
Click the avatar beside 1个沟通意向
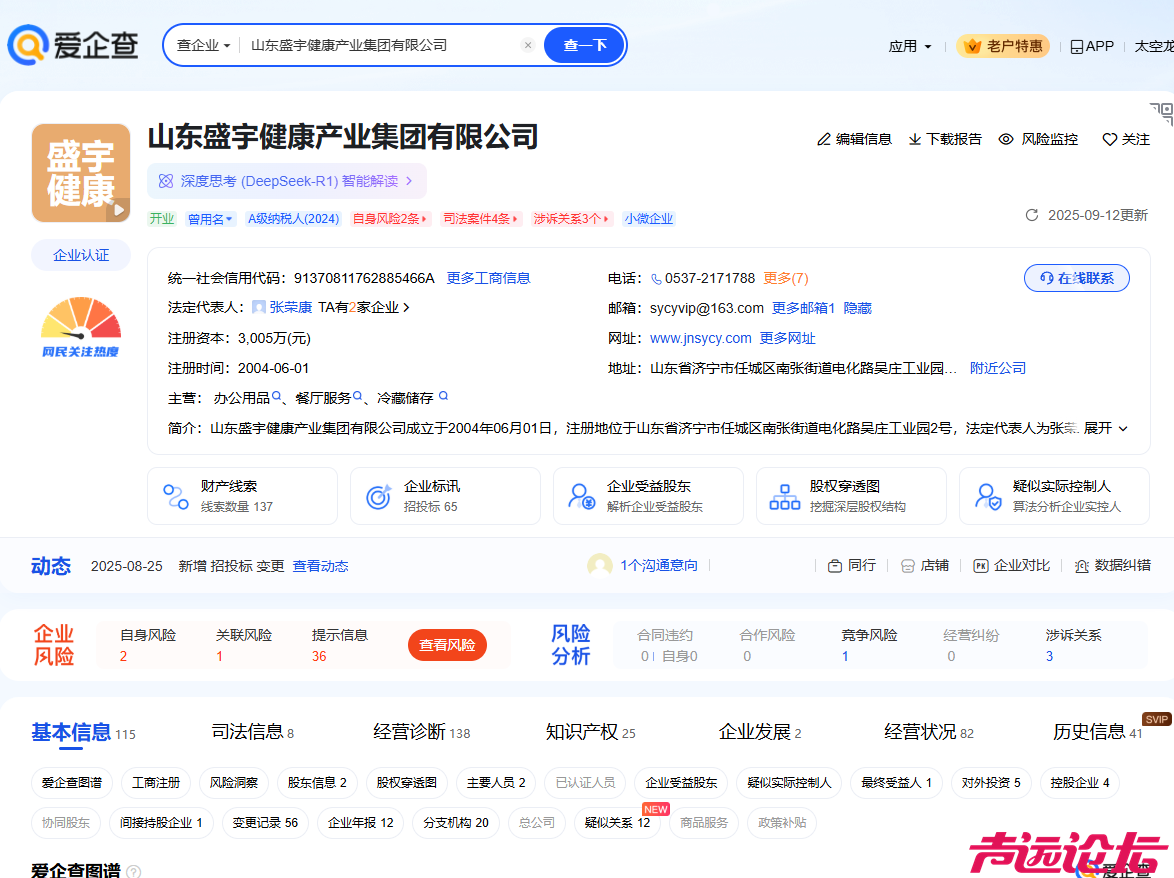[600, 566]
